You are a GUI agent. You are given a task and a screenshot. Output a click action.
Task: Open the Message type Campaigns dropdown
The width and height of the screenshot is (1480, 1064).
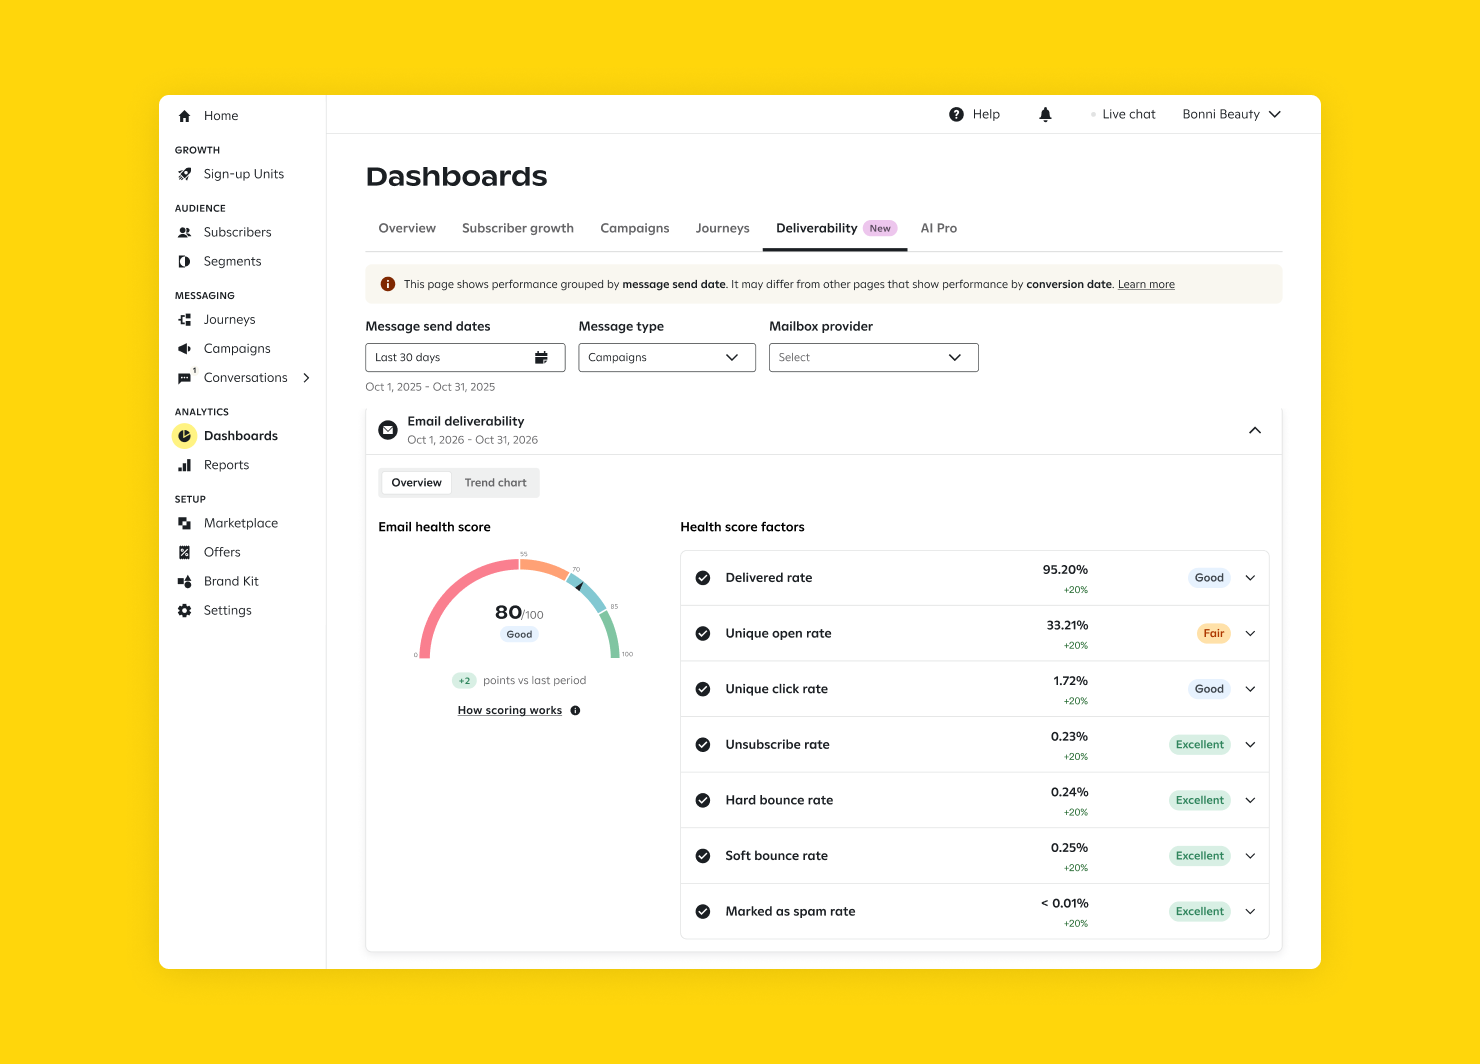point(667,358)
